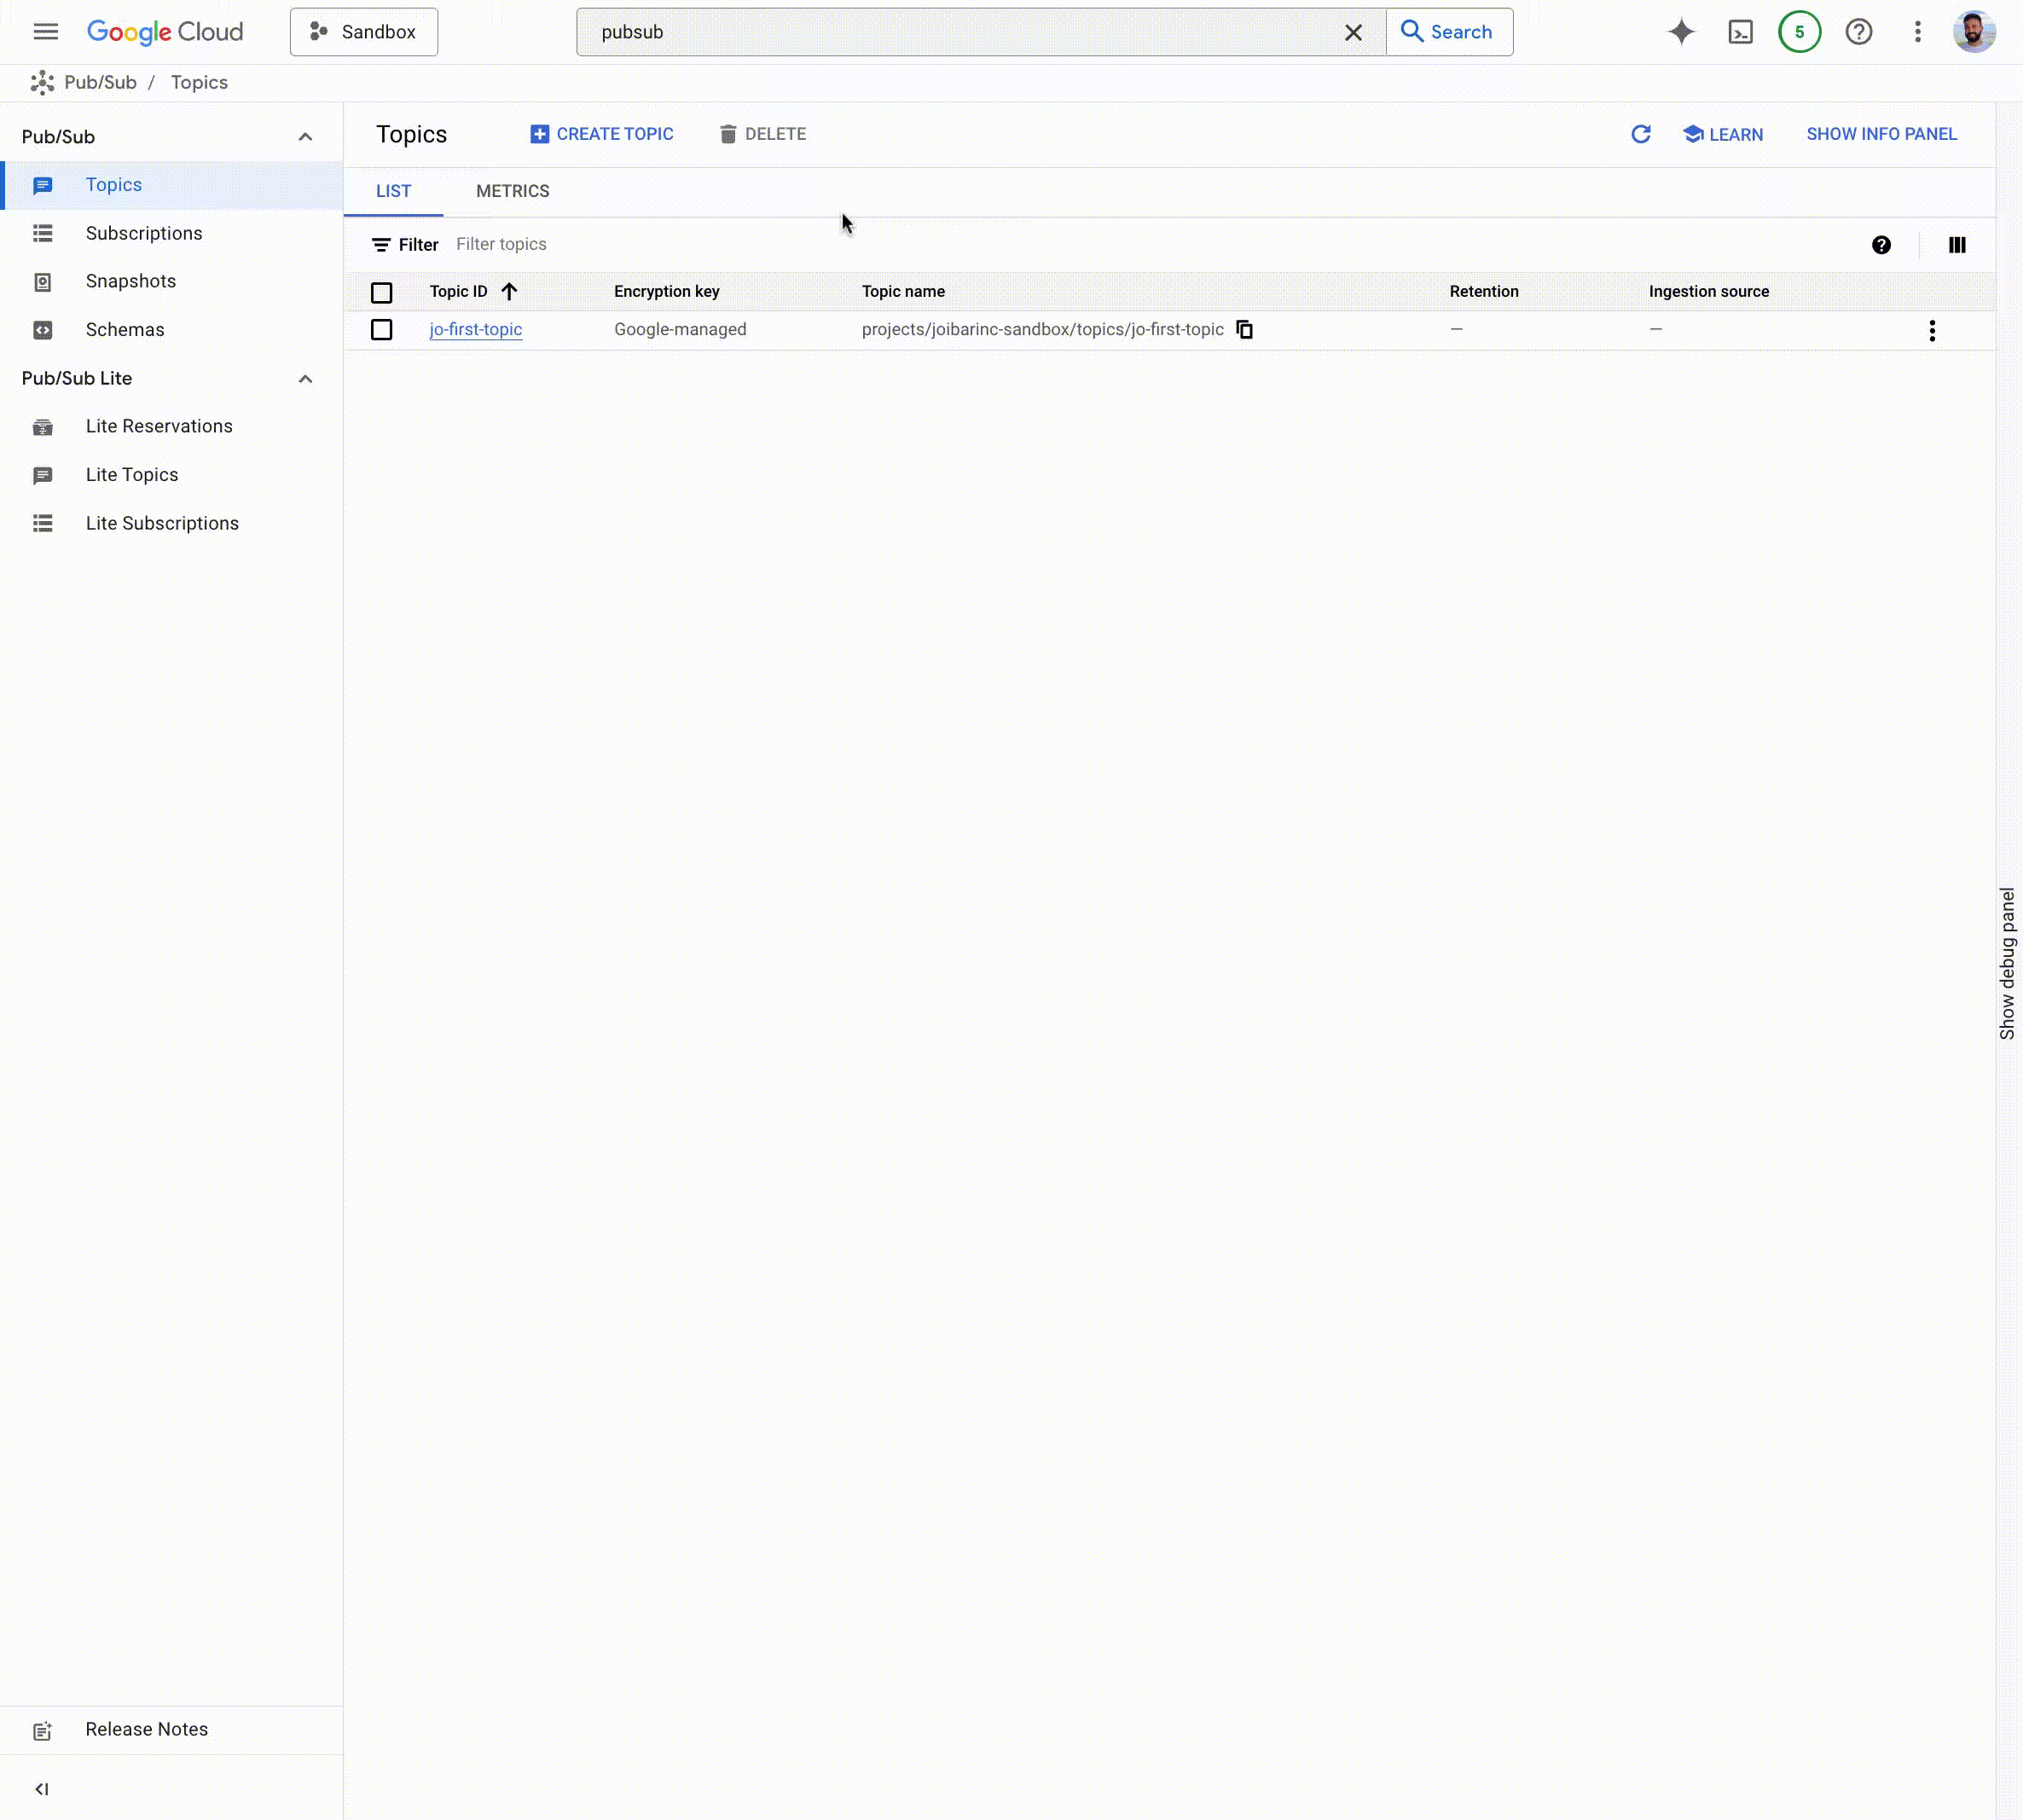2023x1820 pixels.
Task: Open column display options icon
Action: click(x=1956, y=245)
